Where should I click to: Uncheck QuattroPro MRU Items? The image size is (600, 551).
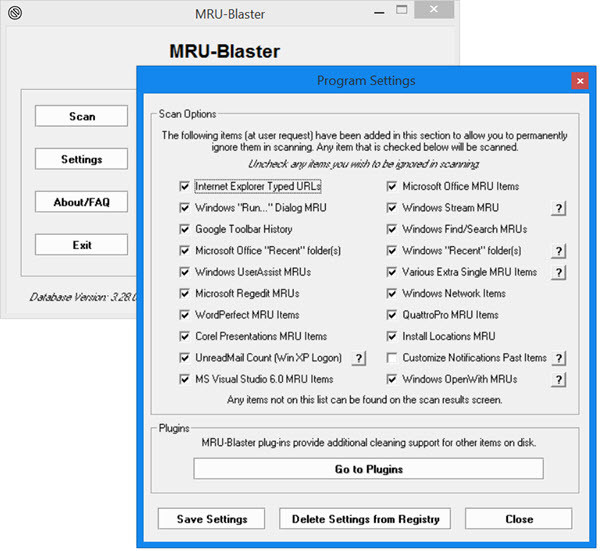[391, 315]
